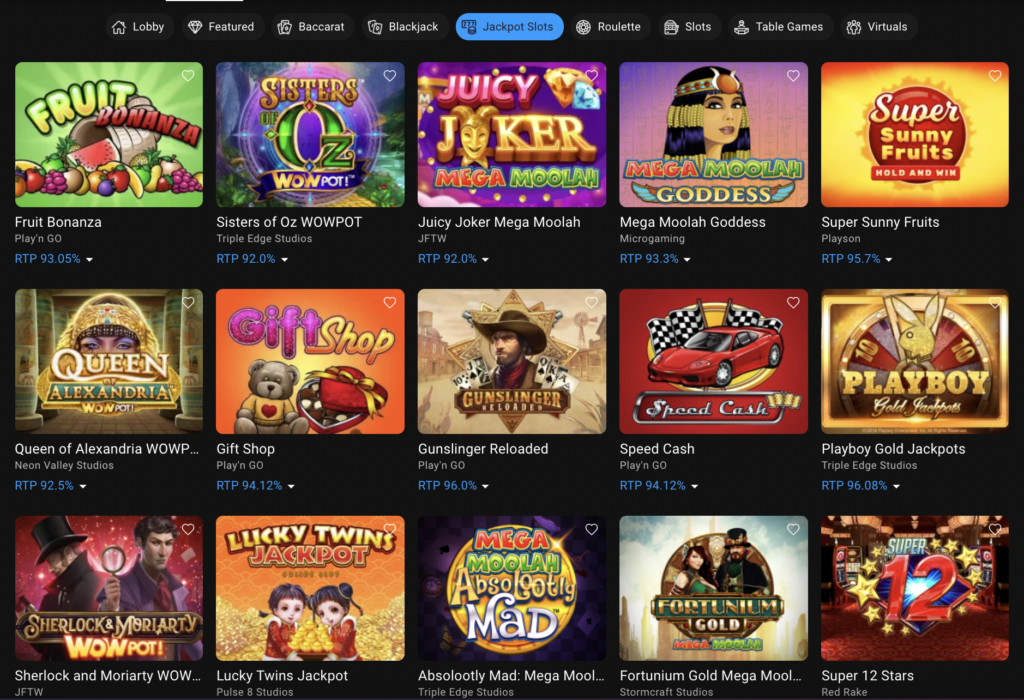The height and width of the screenshot is (700, 1024).
Task: Click heart icon on Playboy Gold Jackpots
Action: coord(995,302)
